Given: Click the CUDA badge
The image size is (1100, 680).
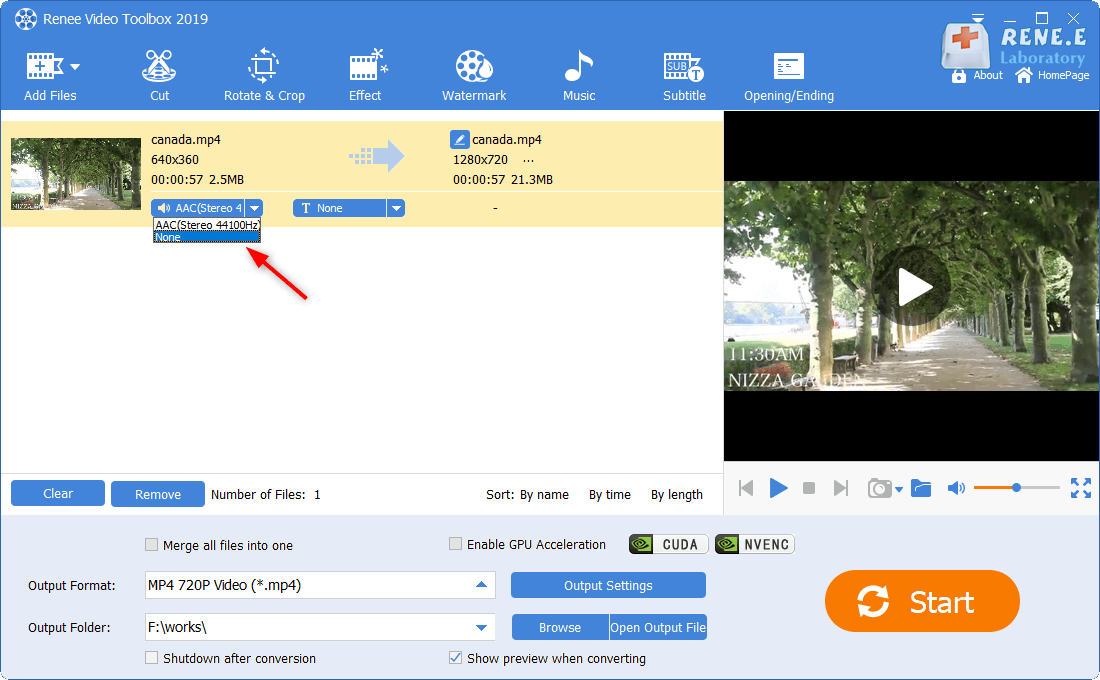Looking at the screenshot, I should coord(669,545).
